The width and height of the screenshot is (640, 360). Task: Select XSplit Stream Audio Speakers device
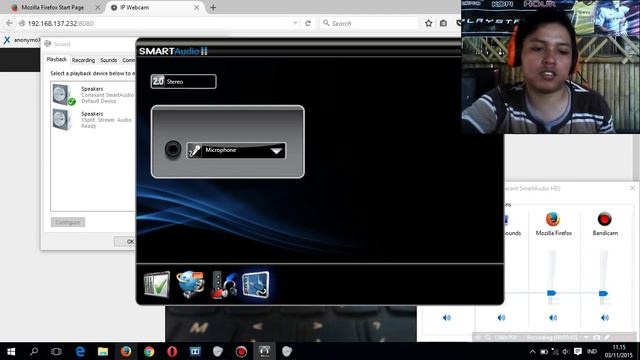[x=93, y=120]
